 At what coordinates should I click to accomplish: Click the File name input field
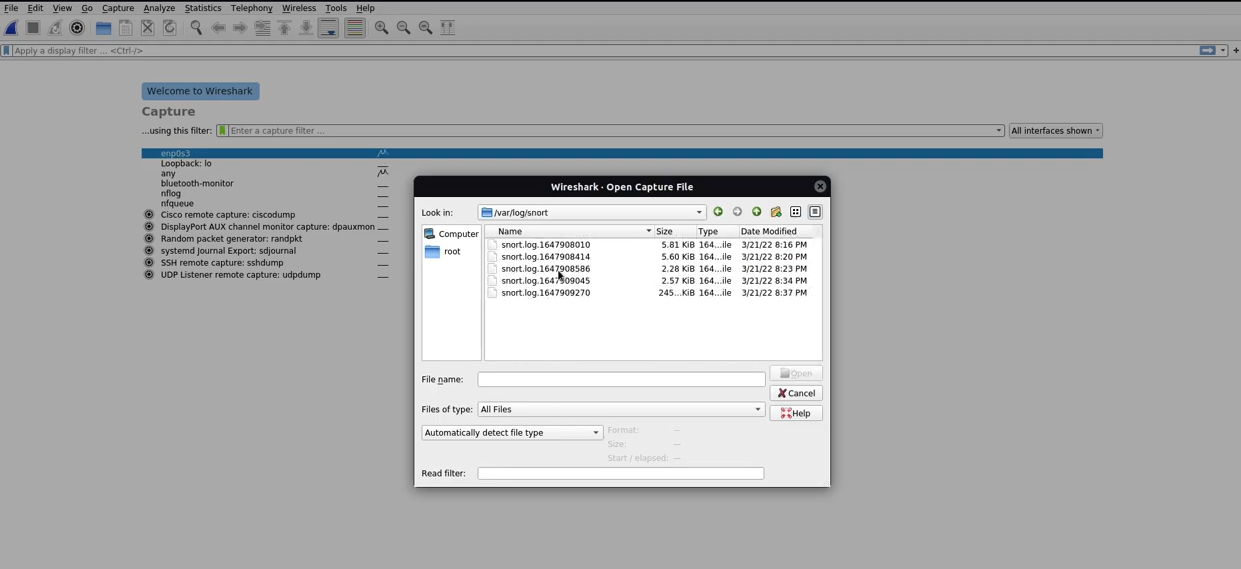(621, 380)
